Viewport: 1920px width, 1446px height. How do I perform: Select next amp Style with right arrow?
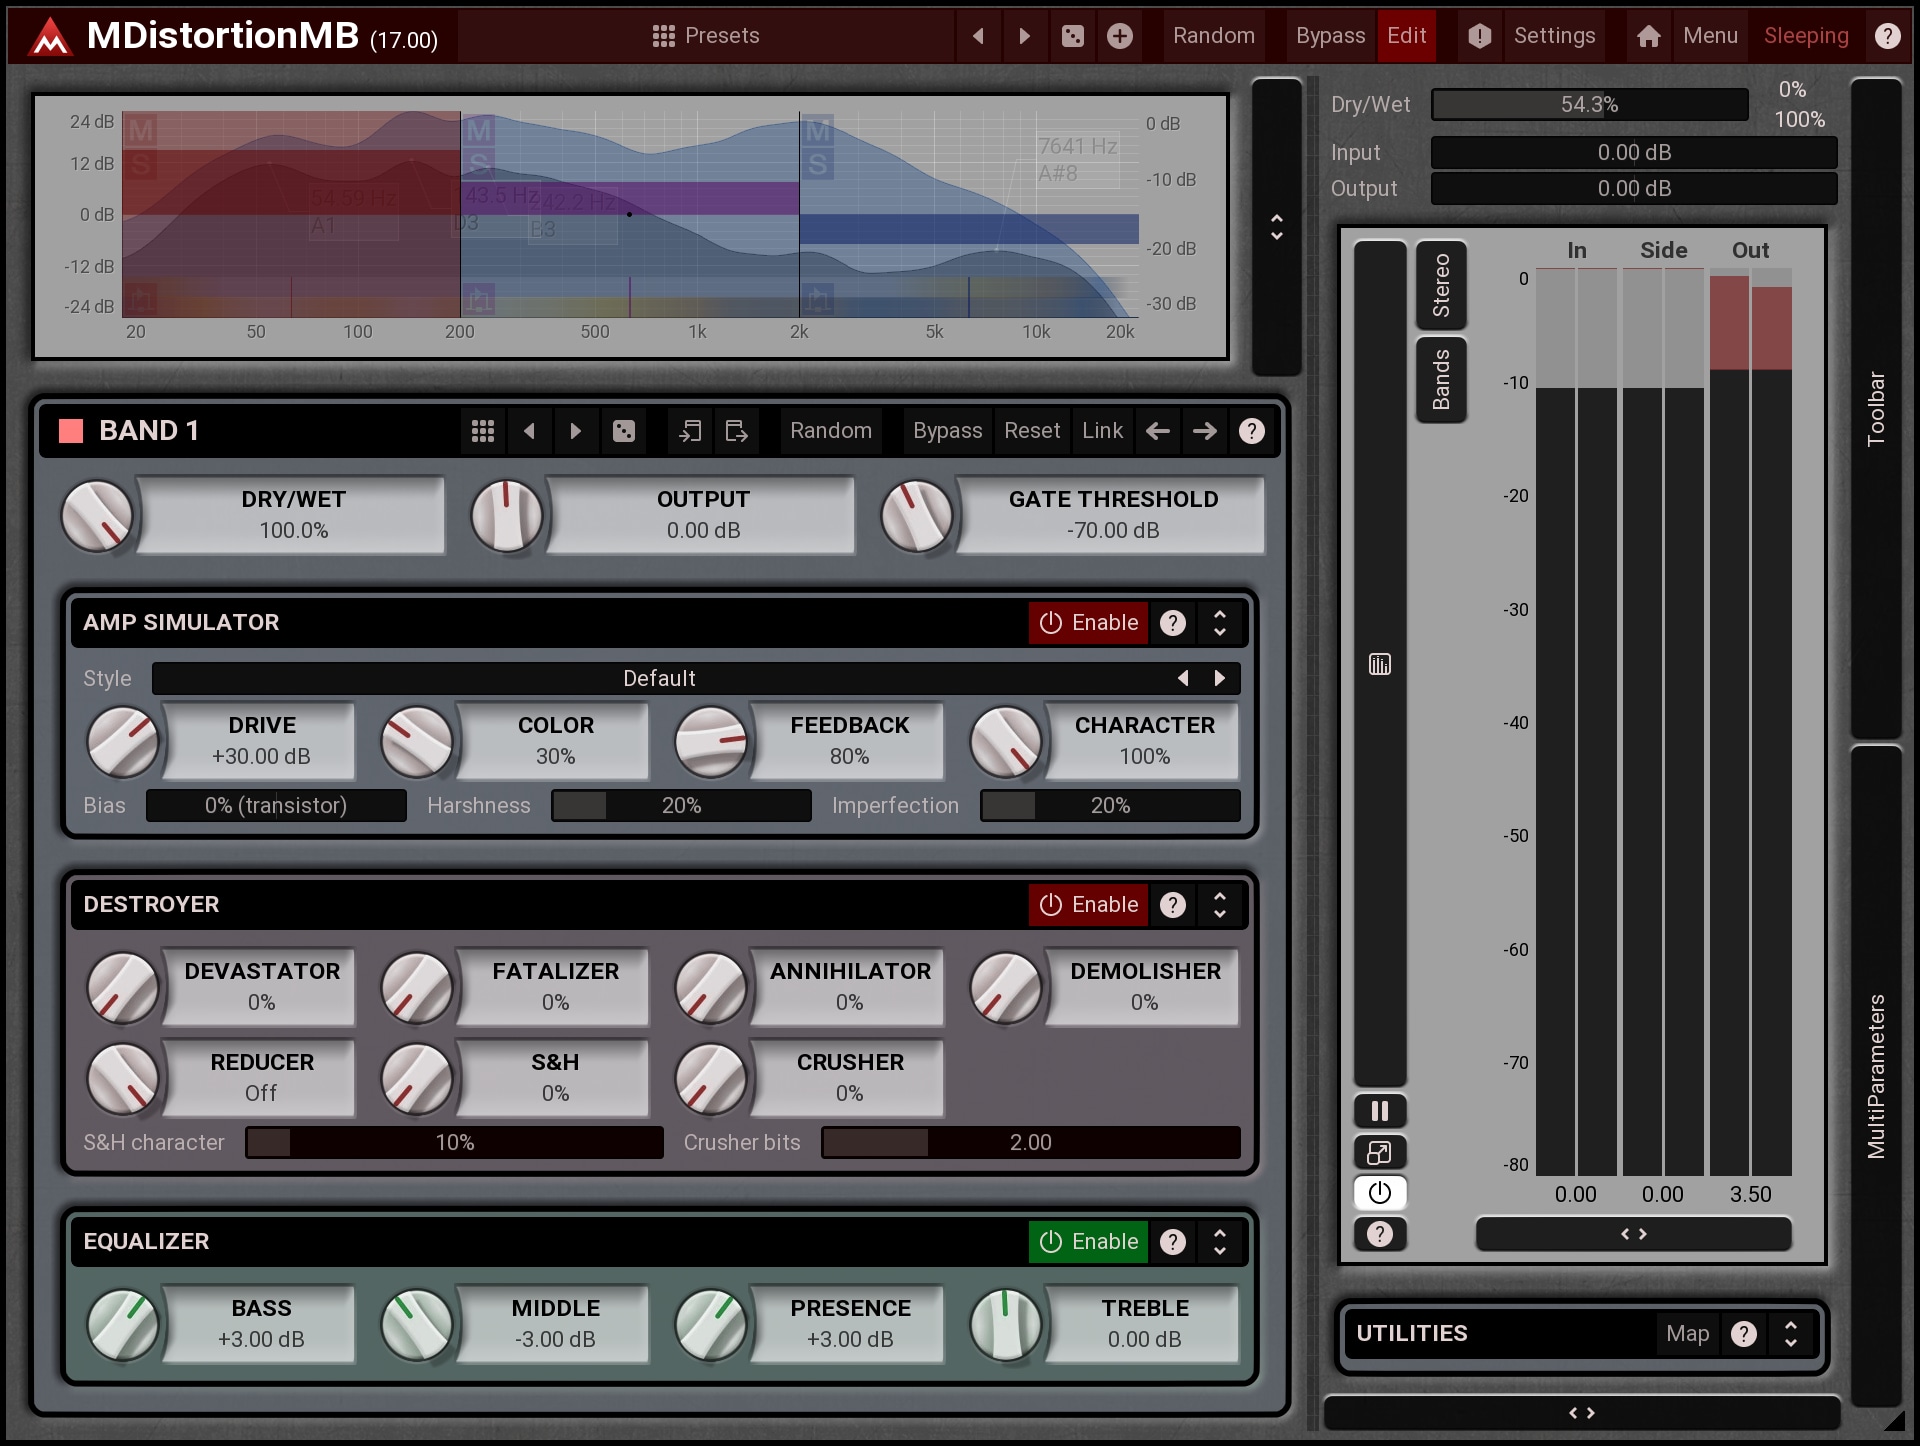point(1219,678)
